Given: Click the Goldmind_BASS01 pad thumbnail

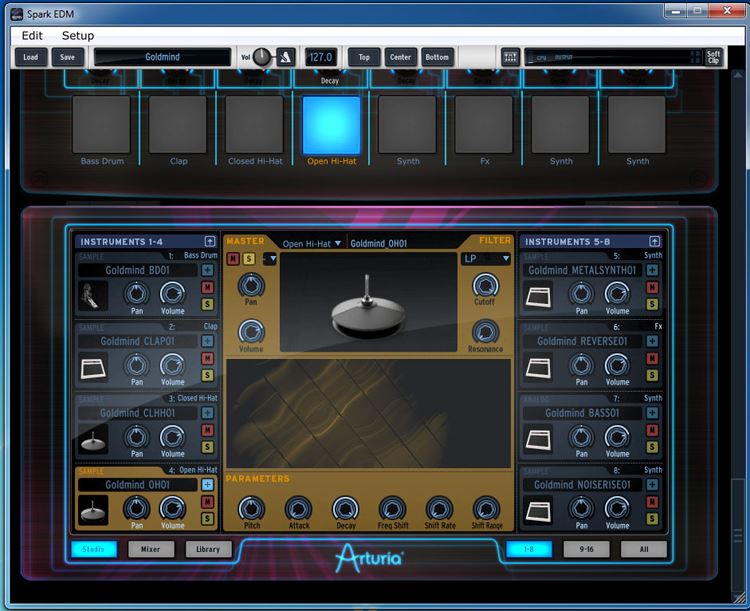Looking at the screenshot, I should [x=538, y=438].
